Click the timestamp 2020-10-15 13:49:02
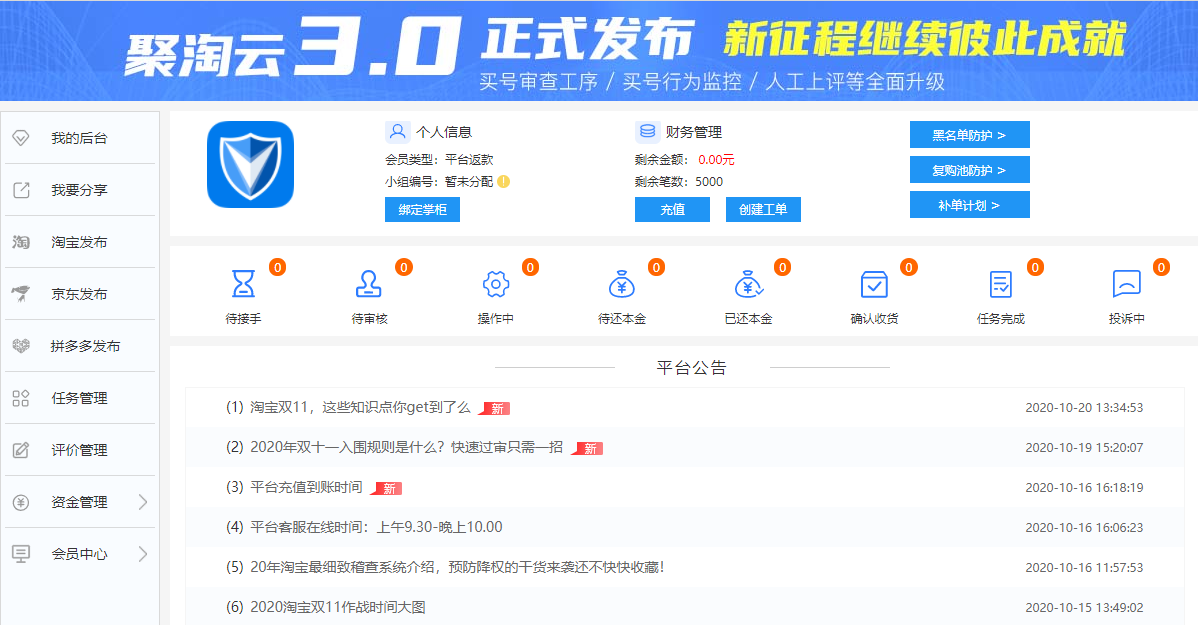The width and height of the screenshot is (1198, 625). pos(1084,607)
